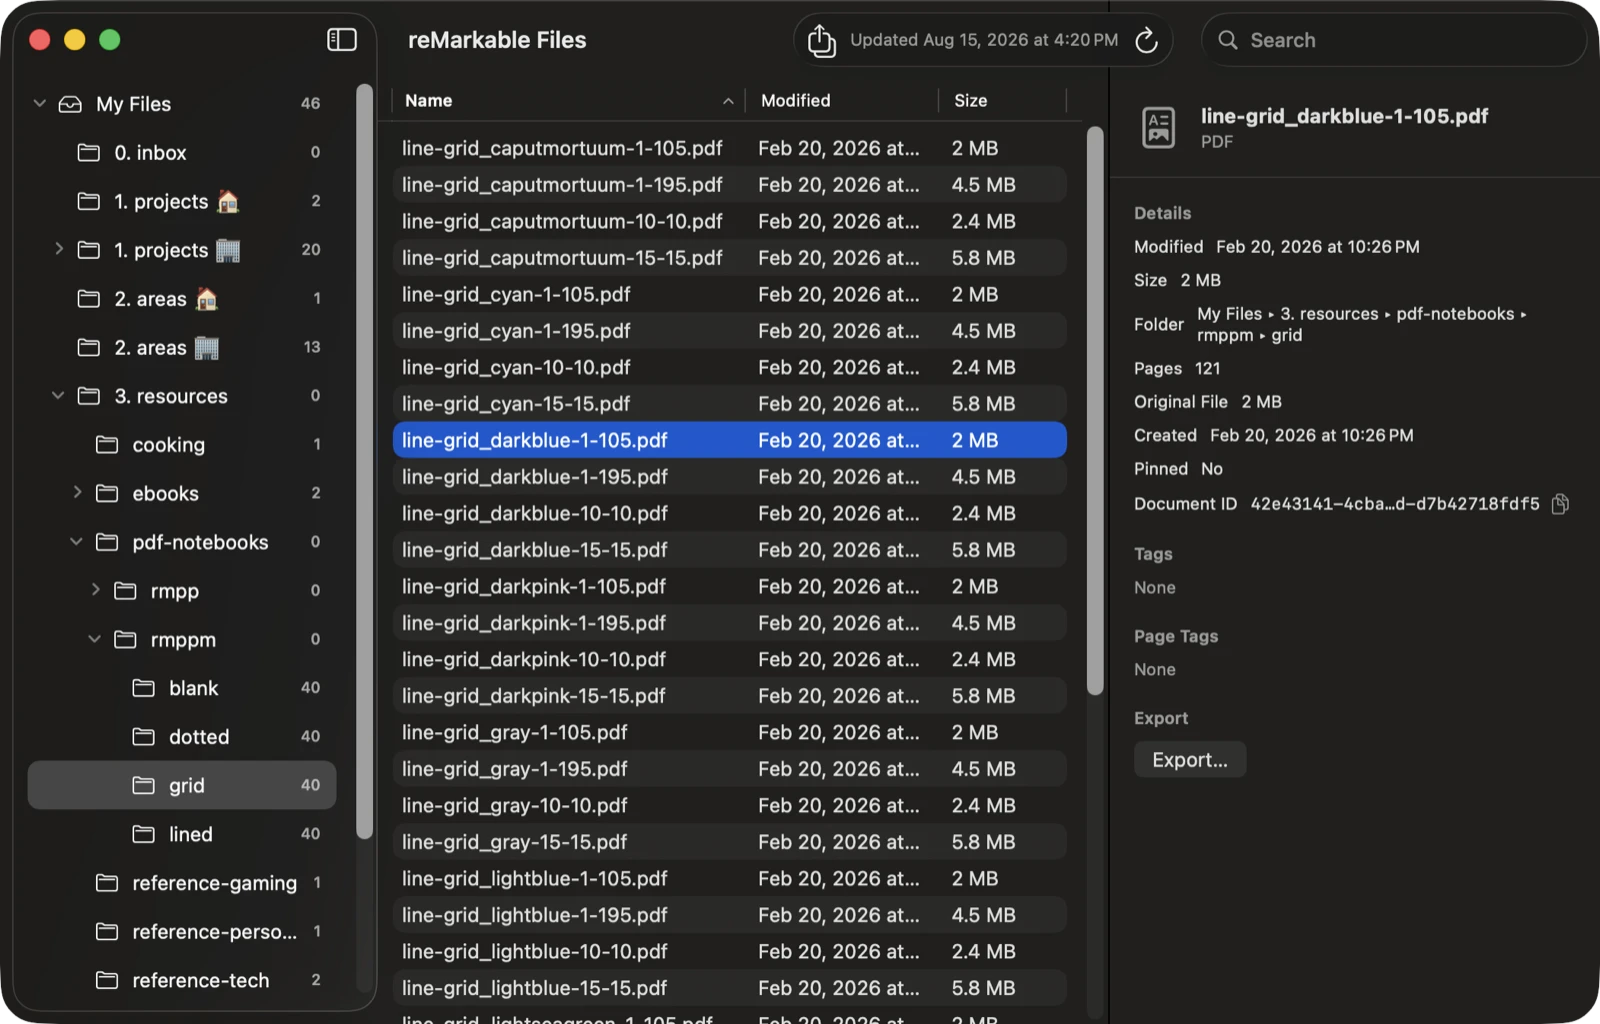This screenshot has height=1024, width=1600.
Task: Select line-grid_cyan-15-15.pdf
Action: point(730,404)
